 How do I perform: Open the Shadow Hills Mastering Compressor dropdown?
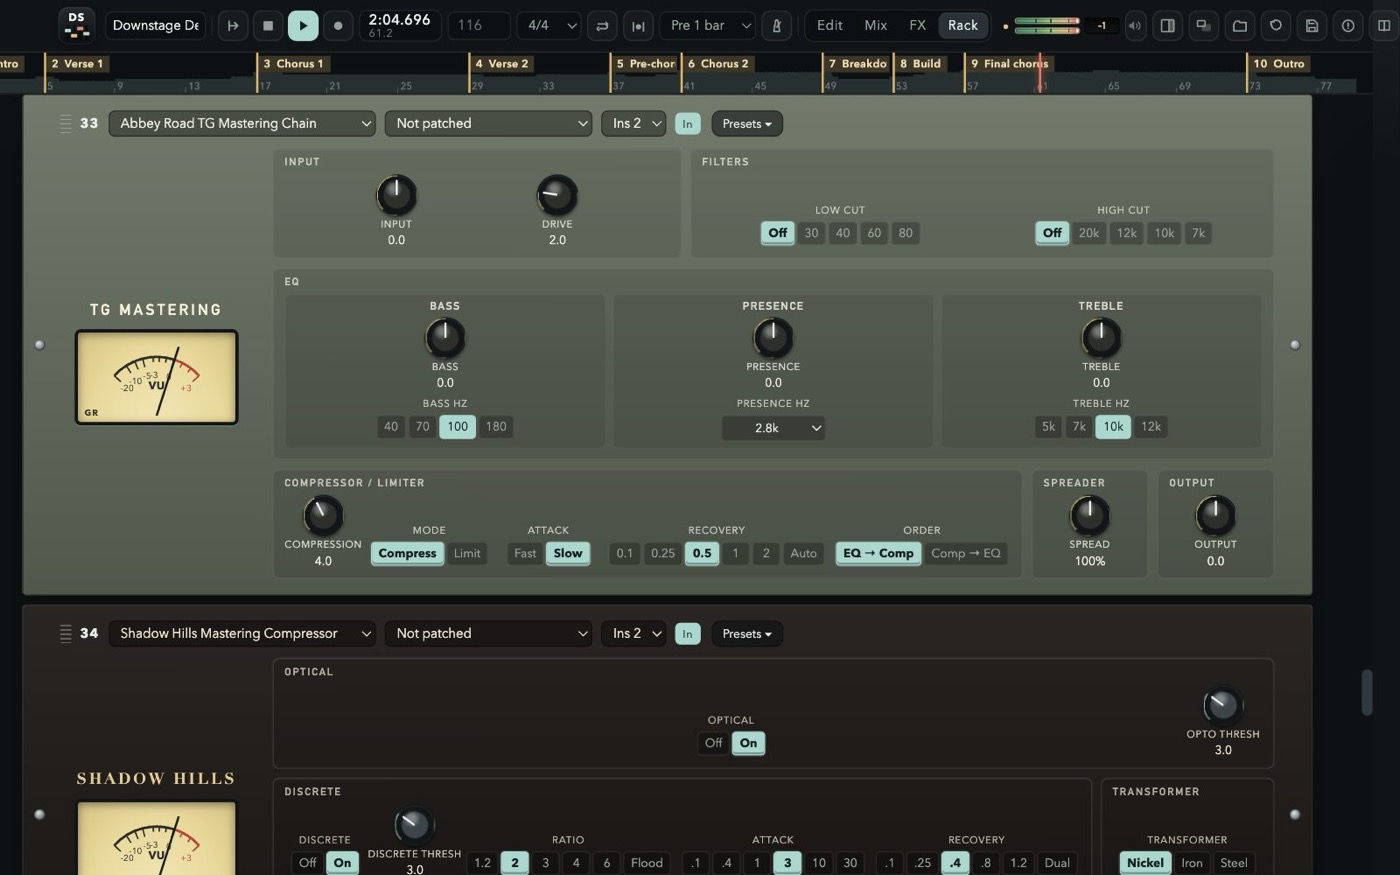point(242,633)
